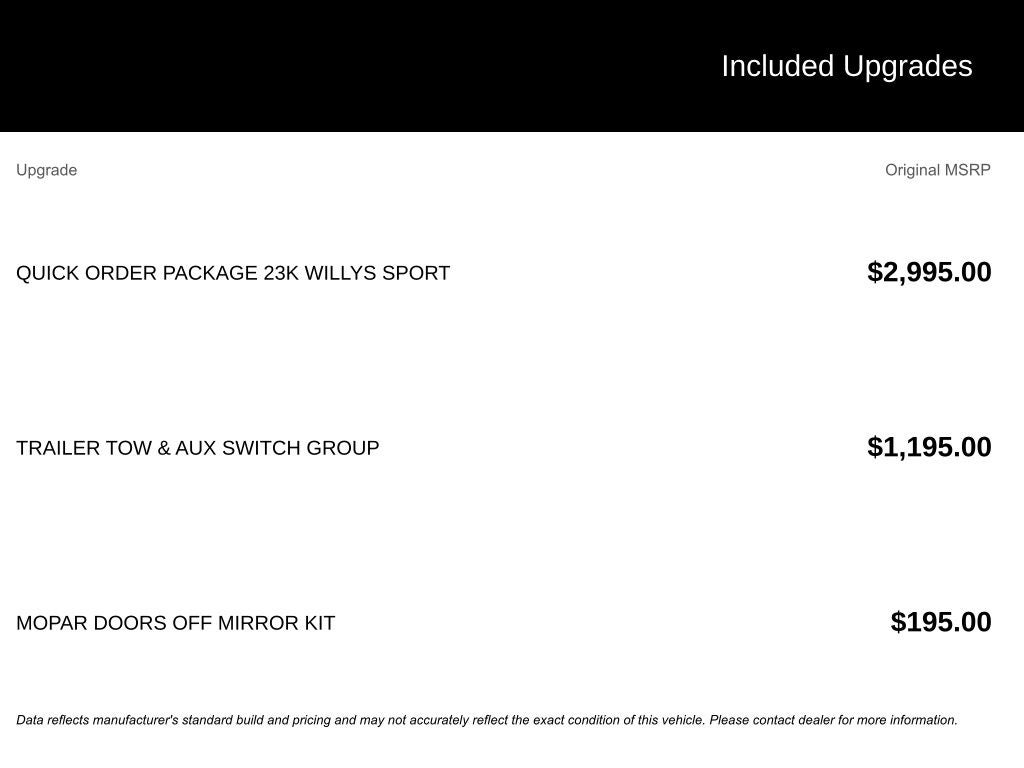Viewport: 1024px width, 768px height.
Task: Click the words TRAILER TOW
Action: click(84, 448)
